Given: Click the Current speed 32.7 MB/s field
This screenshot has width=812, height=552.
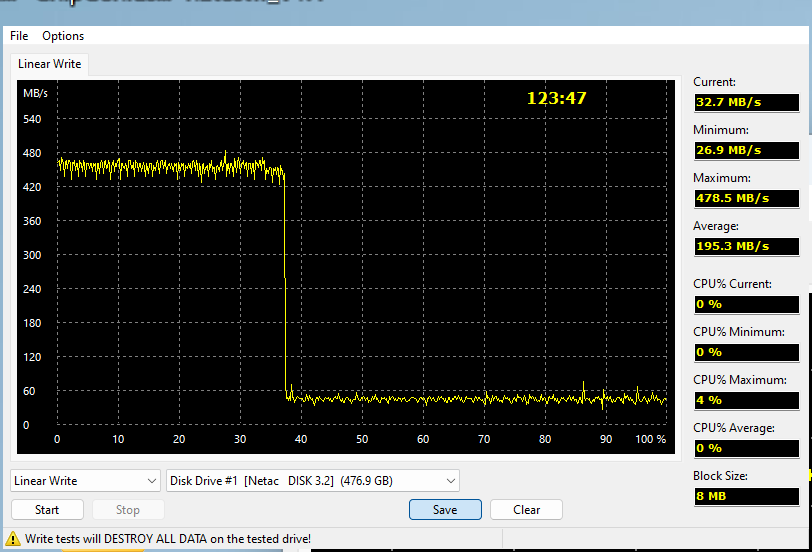Looking at the screenshot, I should [x=746, y=102].
